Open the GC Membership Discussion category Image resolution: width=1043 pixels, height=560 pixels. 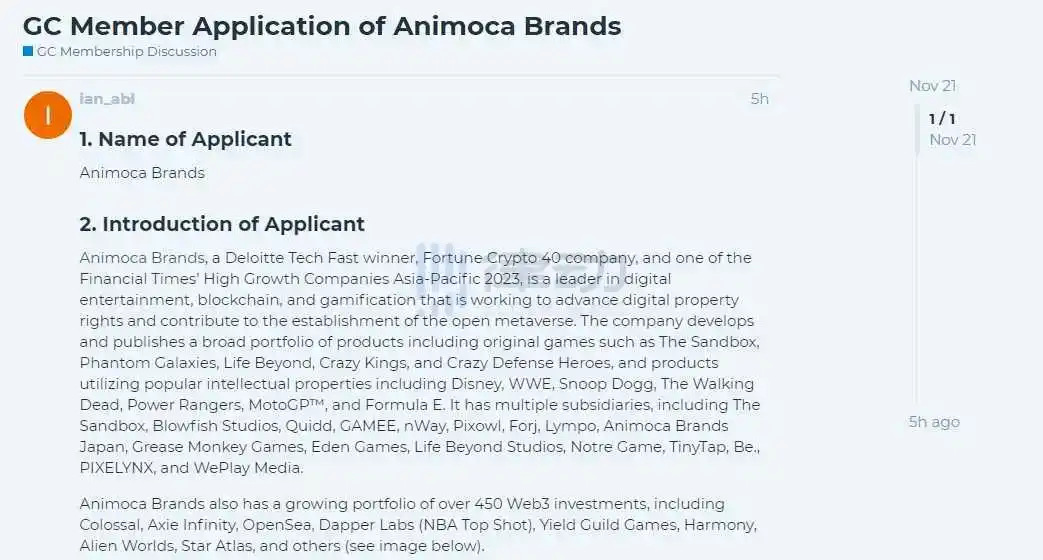pyautogui.click(x=126, y=52)
